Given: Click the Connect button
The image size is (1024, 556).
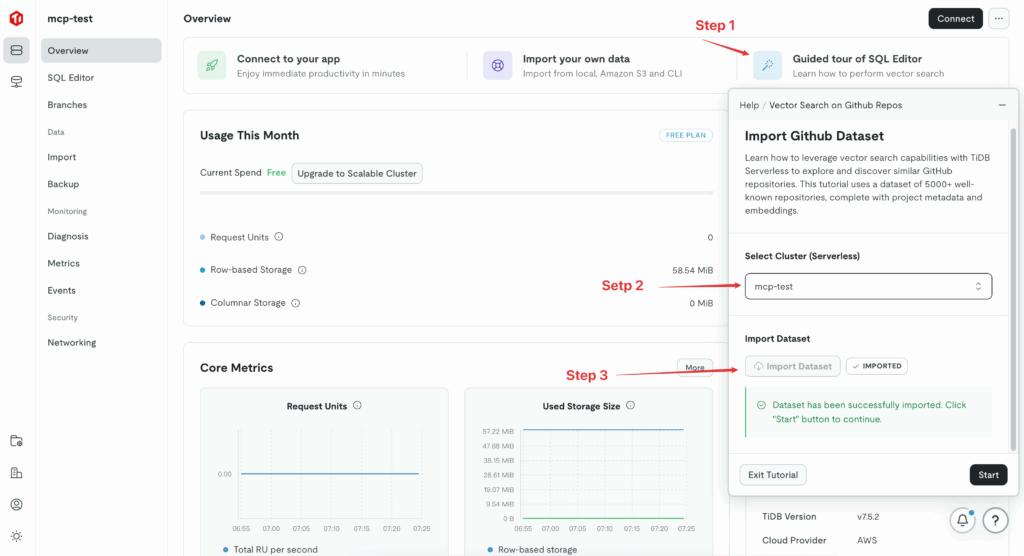Looking at the screenshot, I should (955, 18).
